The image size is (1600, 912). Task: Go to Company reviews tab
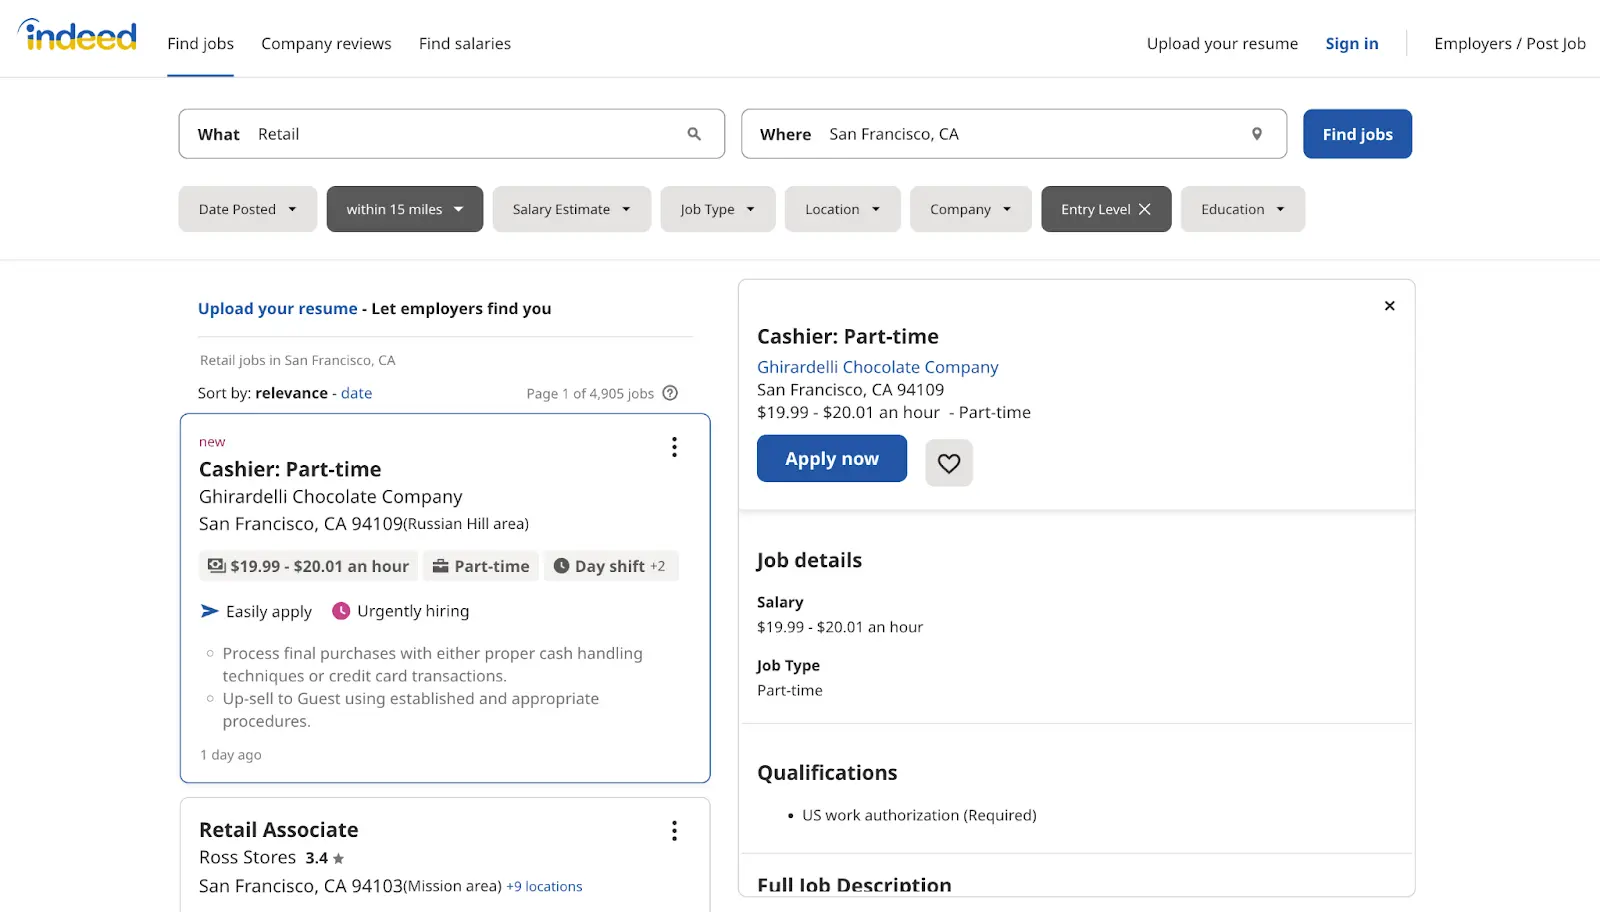click(326, 44)
